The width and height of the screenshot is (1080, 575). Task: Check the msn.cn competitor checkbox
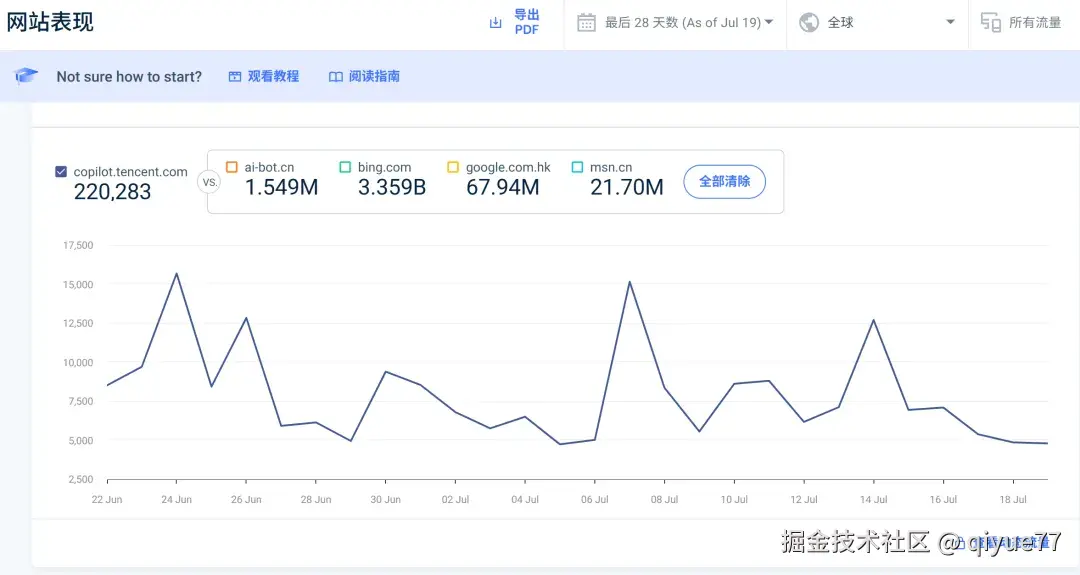pyautogui.click(x=577, y=167)
